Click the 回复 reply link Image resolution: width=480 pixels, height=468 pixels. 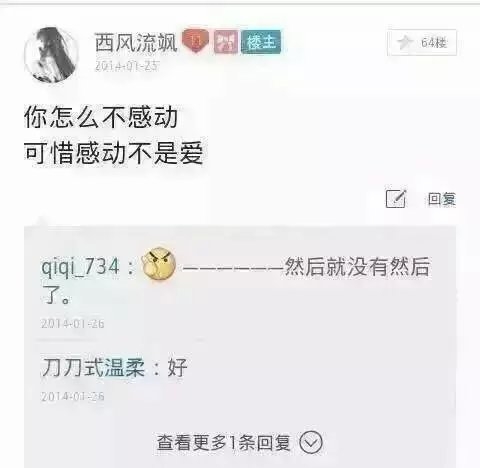click(x=442, y=199)
